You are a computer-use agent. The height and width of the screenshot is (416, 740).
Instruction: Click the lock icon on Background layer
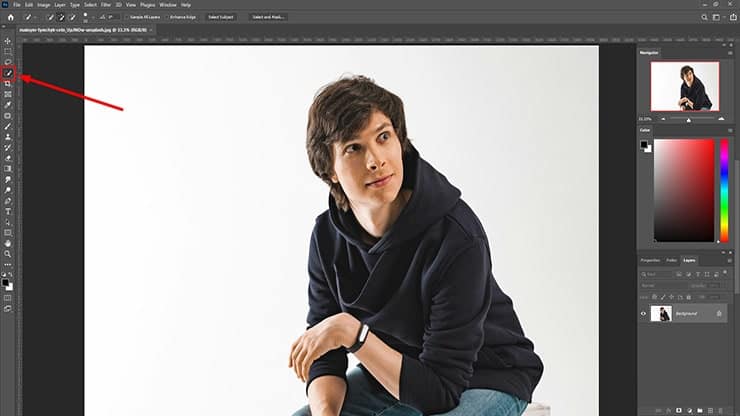720,314
